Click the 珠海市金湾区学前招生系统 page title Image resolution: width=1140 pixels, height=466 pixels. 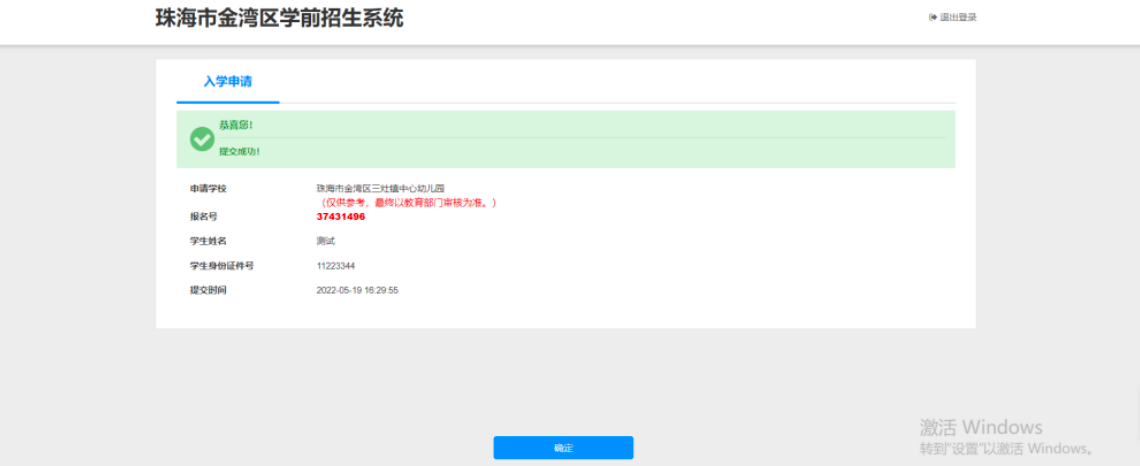[280, 18]
